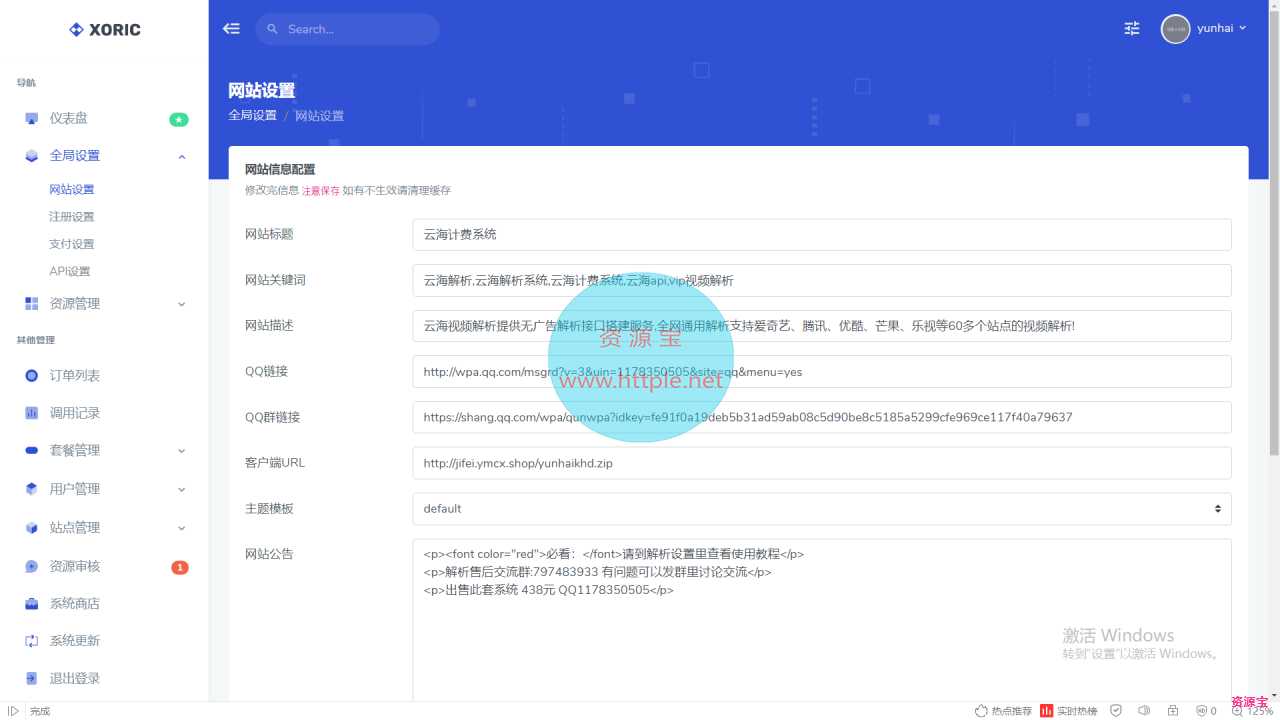Screen dimensions: 1280x720
Task: Click the 网站标题 input field
Action: click(822, 235)
